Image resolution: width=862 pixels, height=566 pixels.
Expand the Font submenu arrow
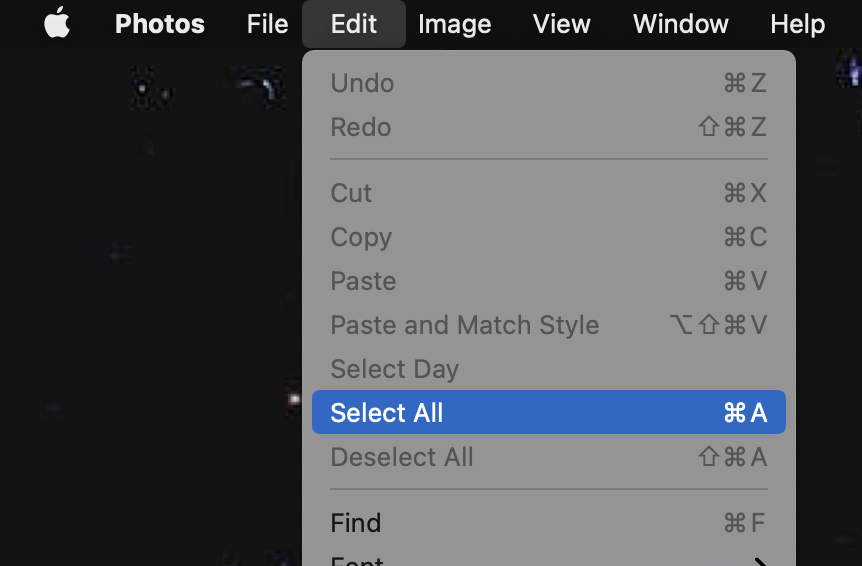click(x=761, y=561)
